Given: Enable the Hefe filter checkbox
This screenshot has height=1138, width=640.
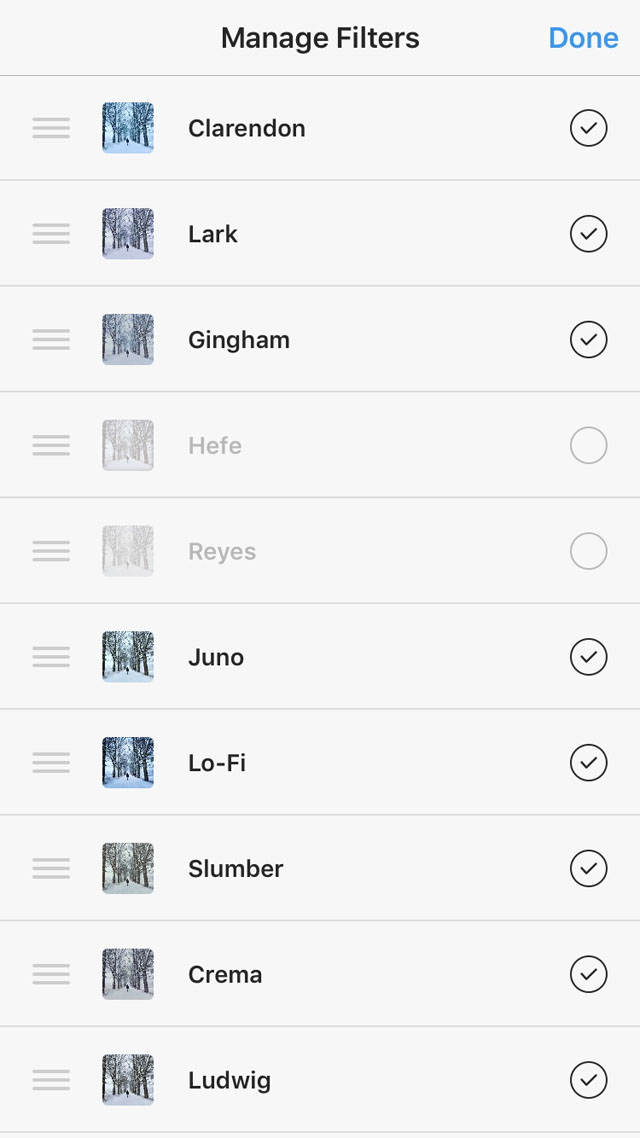Looking at the screenshot, I should [x=588, y=445].
